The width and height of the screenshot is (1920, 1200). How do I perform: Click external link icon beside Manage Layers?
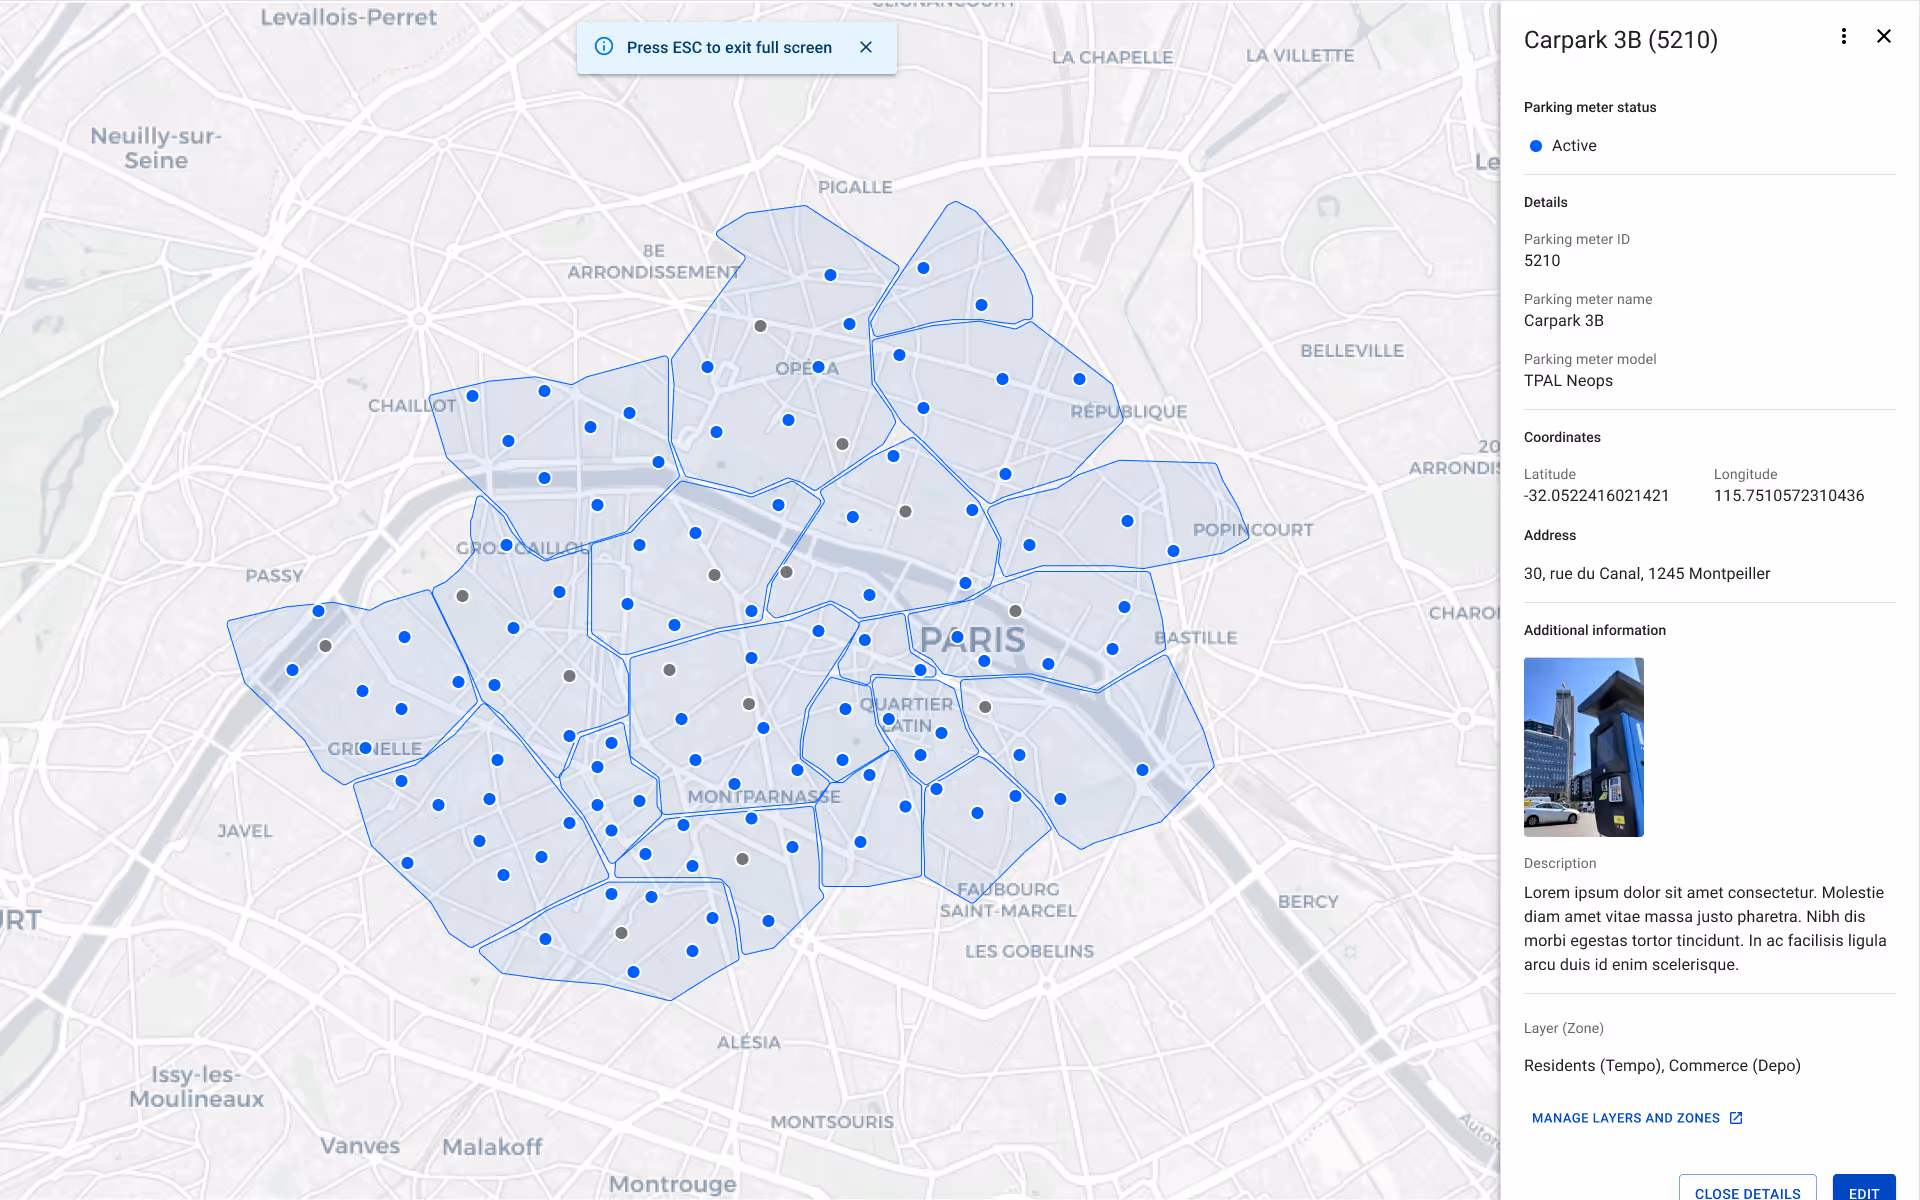click(1736, 1118)
